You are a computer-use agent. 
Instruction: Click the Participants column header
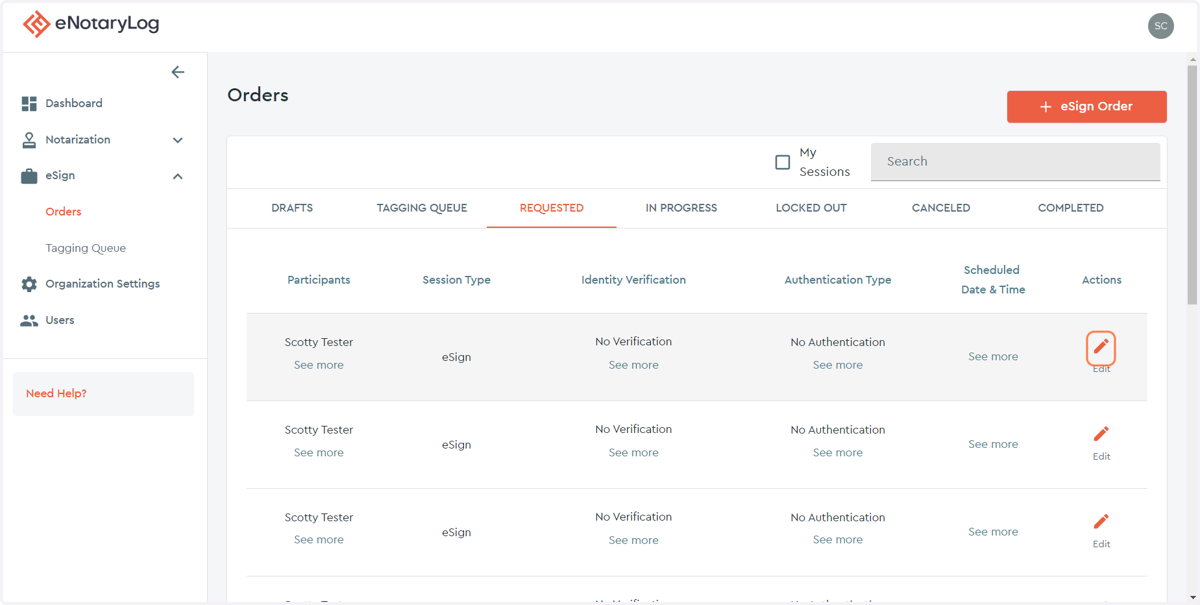pyautogui.click(x=319, y=280)
